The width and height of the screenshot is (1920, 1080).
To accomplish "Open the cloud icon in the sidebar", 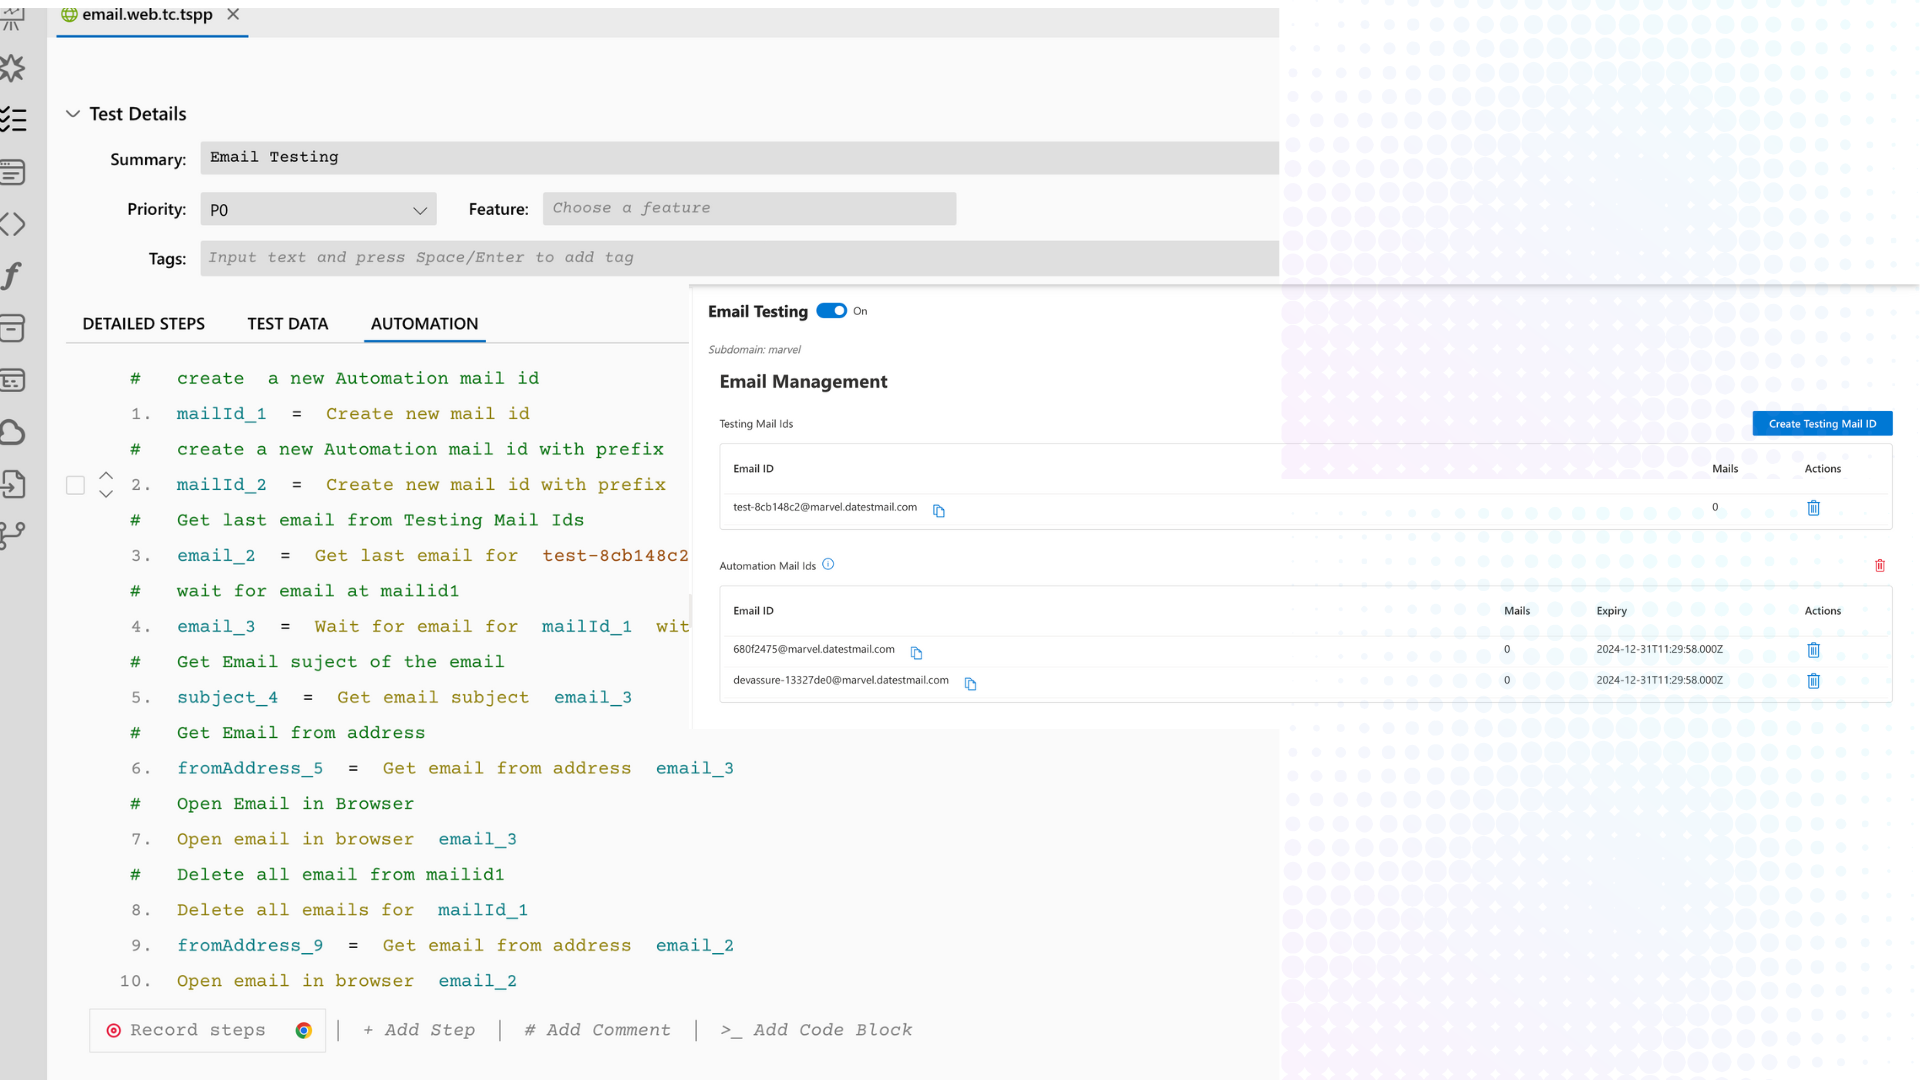I will click(x=13, y=432).
